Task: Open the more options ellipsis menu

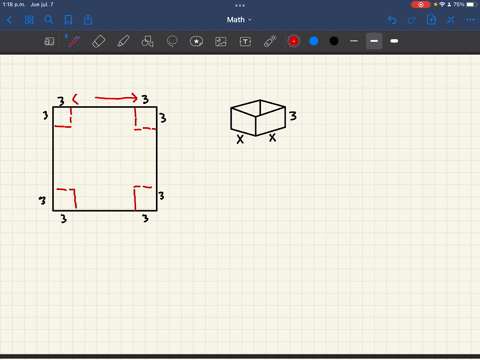Action: coord(470,20)
